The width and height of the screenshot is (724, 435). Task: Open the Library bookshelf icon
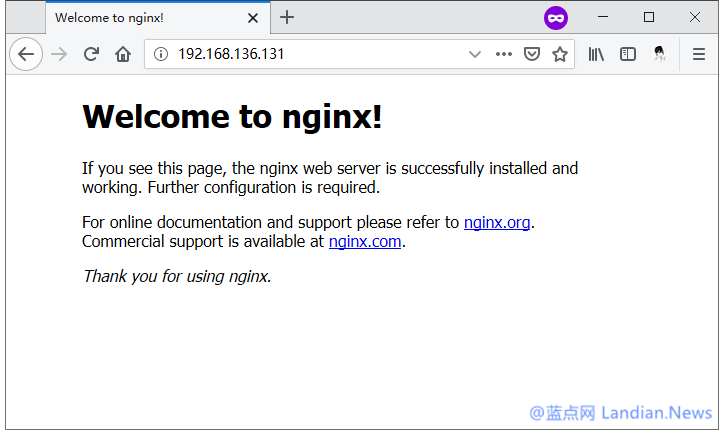coord(596,54)
